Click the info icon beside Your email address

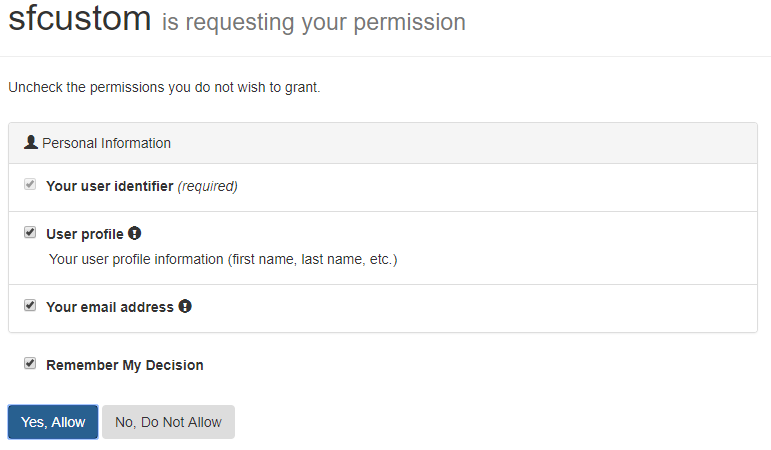pyautogui.click(x=185, y=306)
